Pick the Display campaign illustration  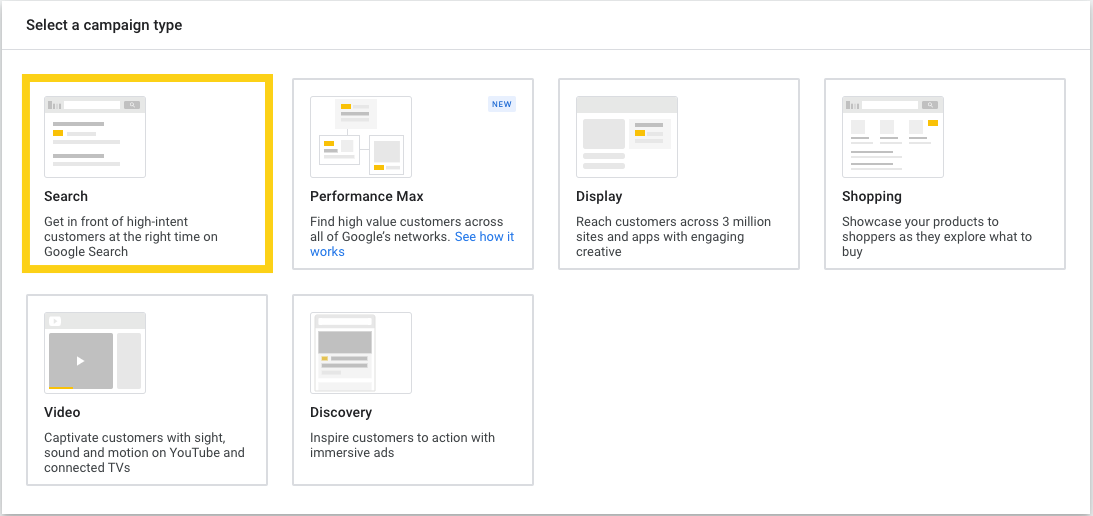pyautogui.click(x=627, y=137)
